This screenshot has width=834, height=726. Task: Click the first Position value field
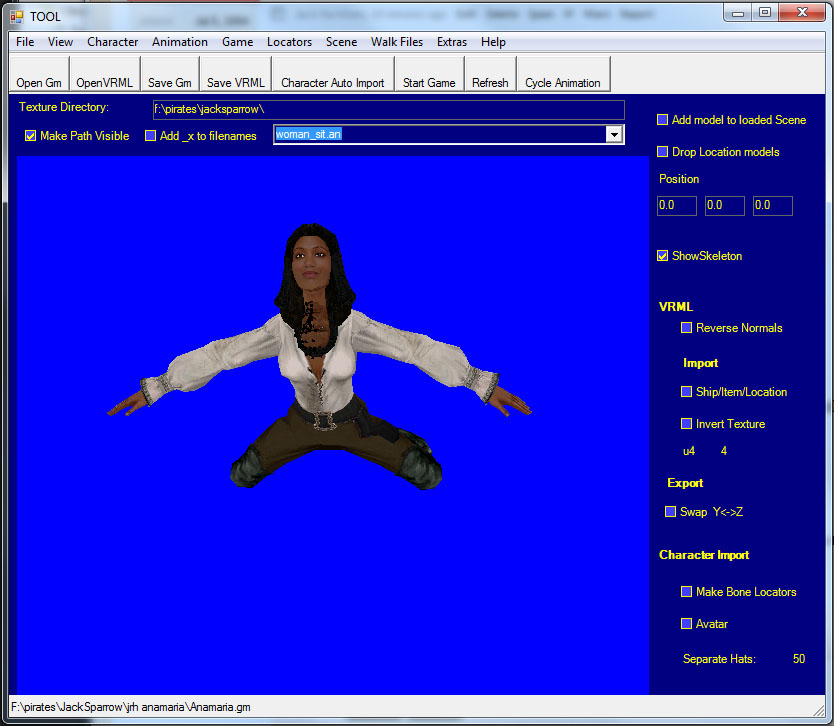click(677, 205)
